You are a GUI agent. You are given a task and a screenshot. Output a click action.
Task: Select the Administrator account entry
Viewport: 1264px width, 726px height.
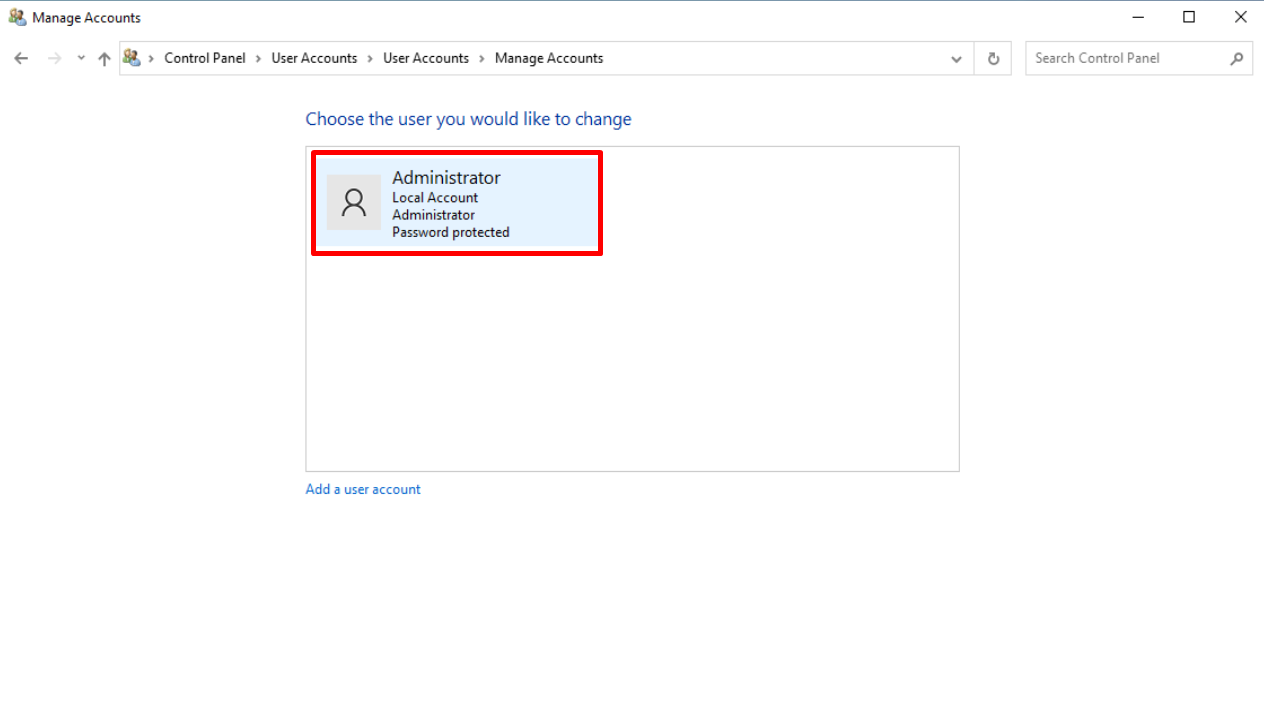pyautogui.click(x=457, y=202)
